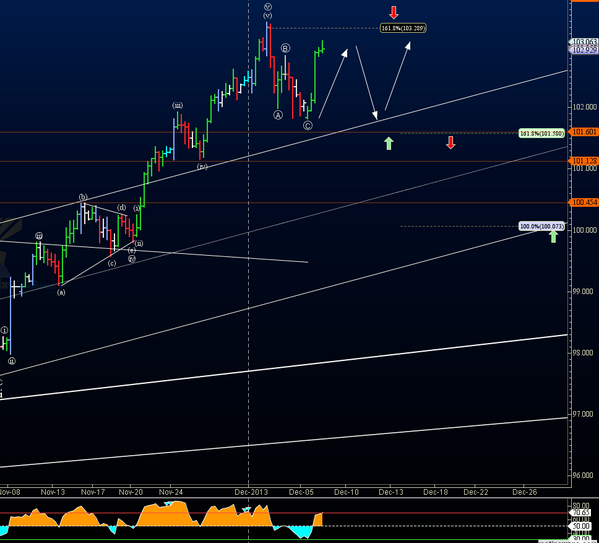Click the Dec-05 date label
599x543 pixels.
[301, 492]
